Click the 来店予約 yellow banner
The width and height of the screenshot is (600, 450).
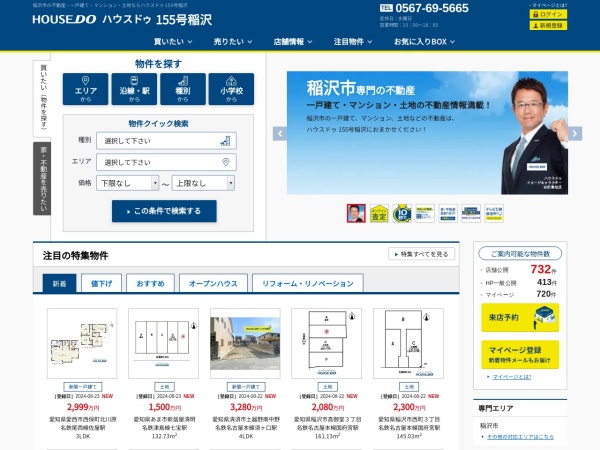pyautogui.click(x=520, y=318)
